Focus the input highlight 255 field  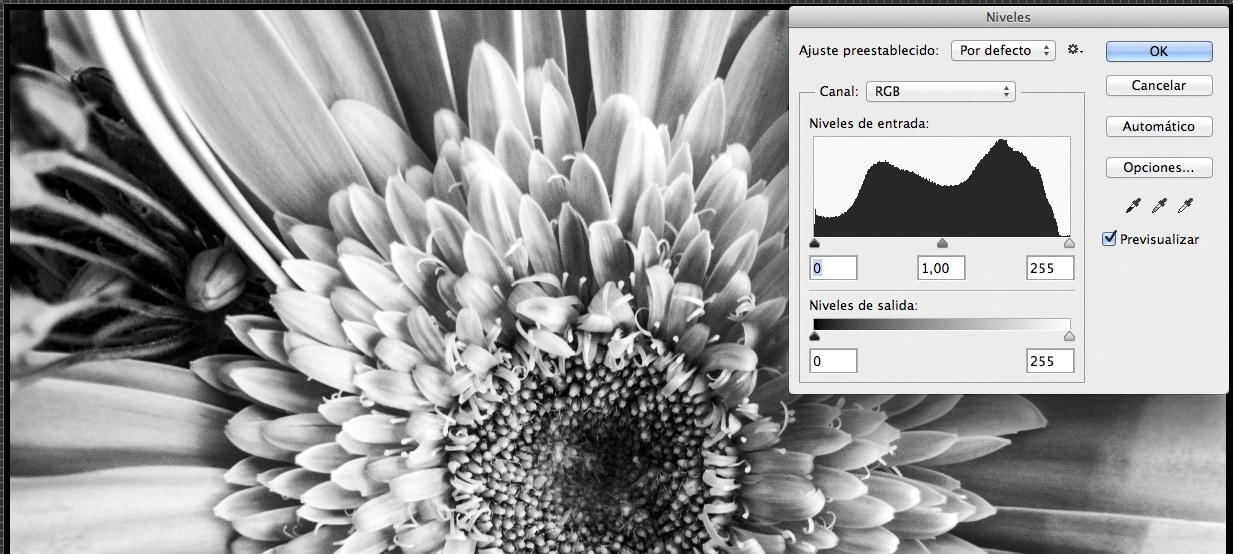click(1050, 268)
